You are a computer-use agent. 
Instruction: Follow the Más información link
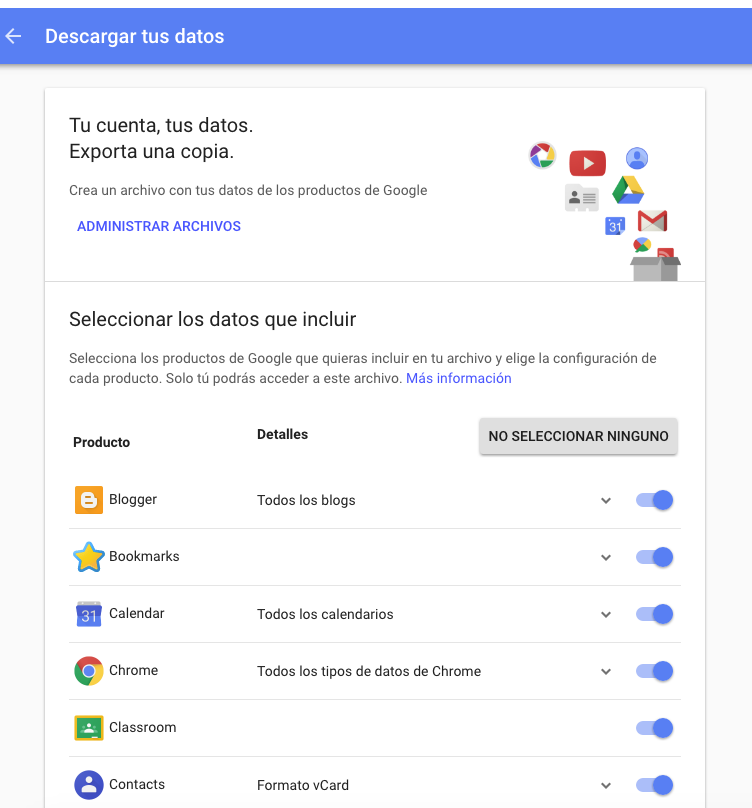(x=458, y=378)
